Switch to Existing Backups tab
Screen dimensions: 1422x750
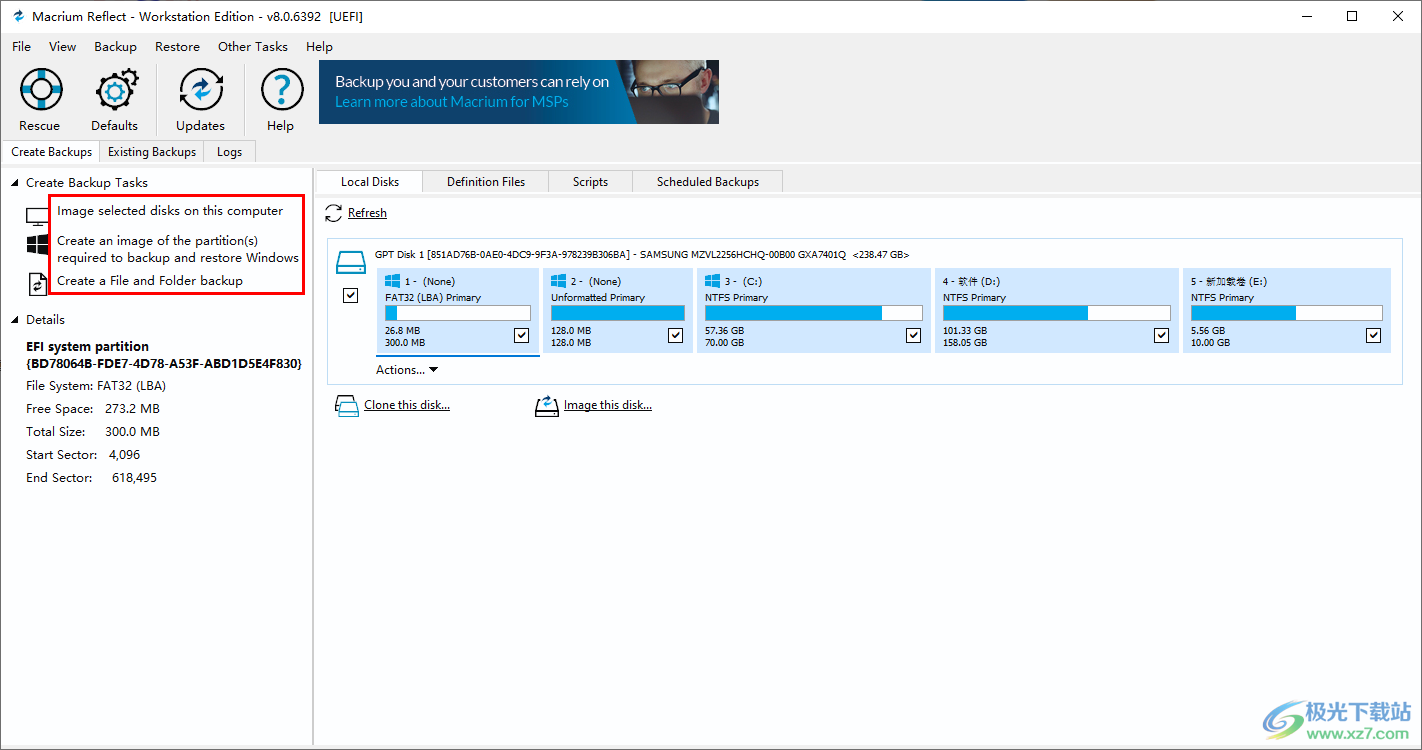152,152
